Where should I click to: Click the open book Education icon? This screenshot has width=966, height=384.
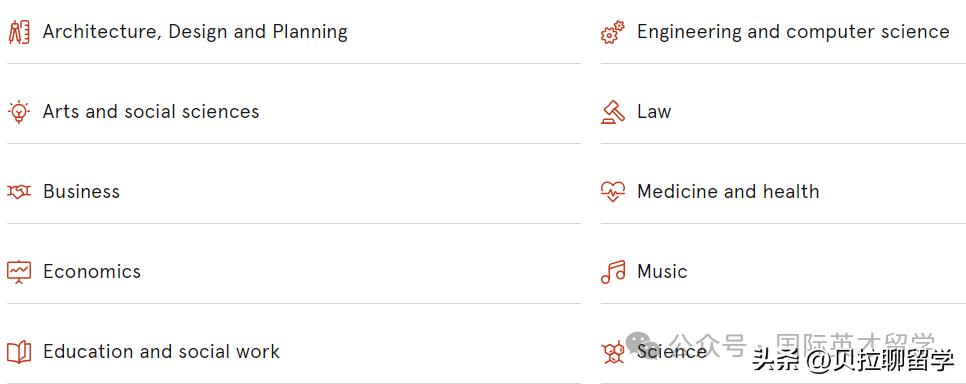pos(19,352)
